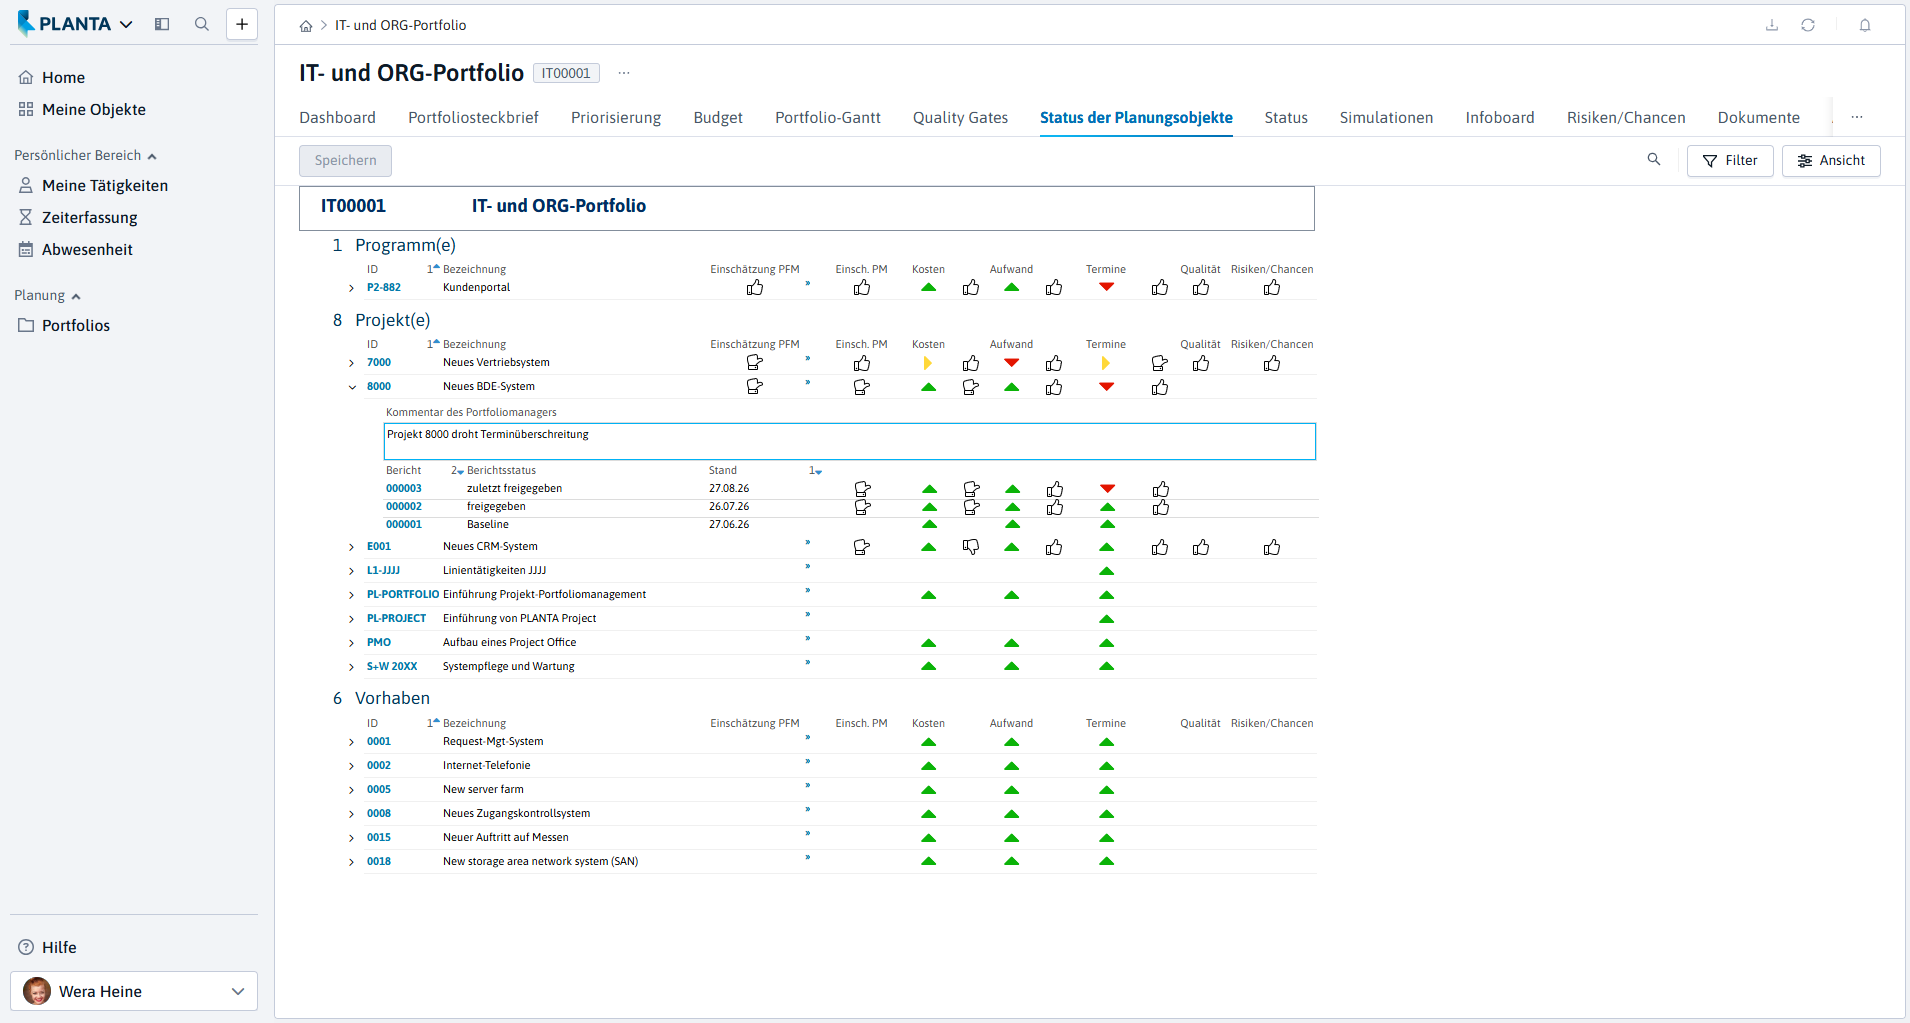Click the PLANTA logo icon
Image resolution: width=1910 pixels, height=1023 pixels.
(x=26, y=23)
